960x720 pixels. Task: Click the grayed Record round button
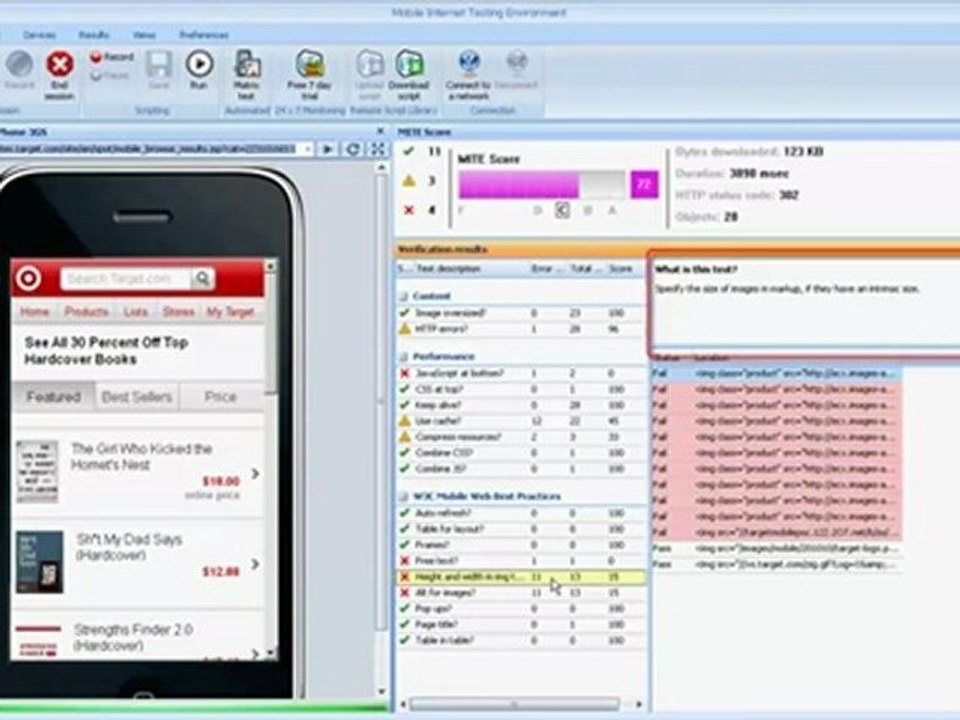19,69
